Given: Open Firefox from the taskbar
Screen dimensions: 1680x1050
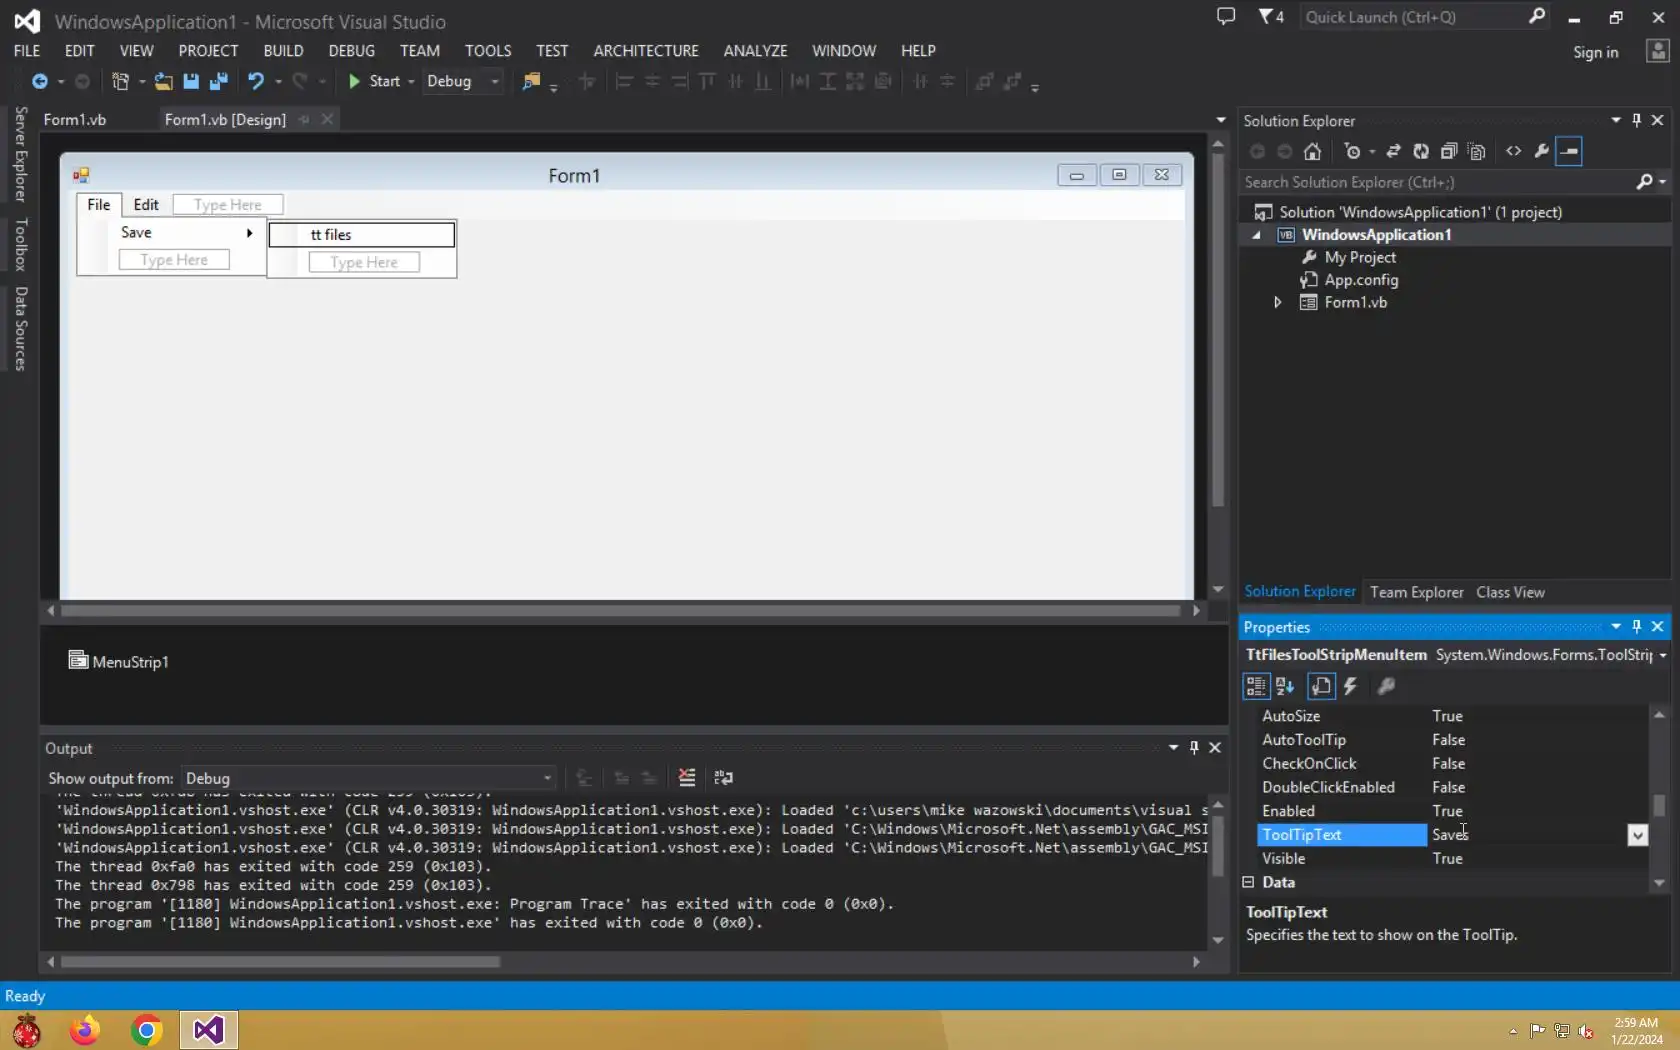Looking at the screenshot, I should (x=85, y=1030).
